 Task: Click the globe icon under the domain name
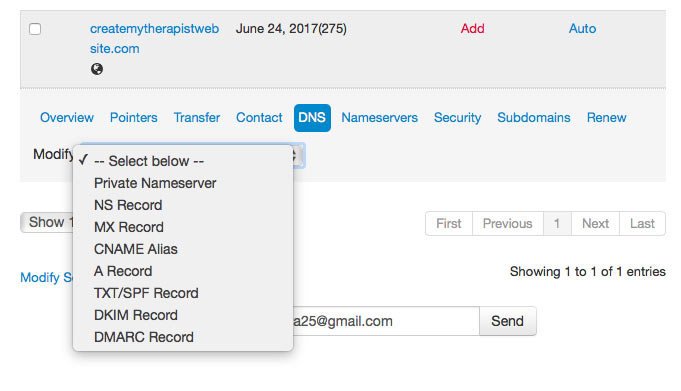pos(97,69)
